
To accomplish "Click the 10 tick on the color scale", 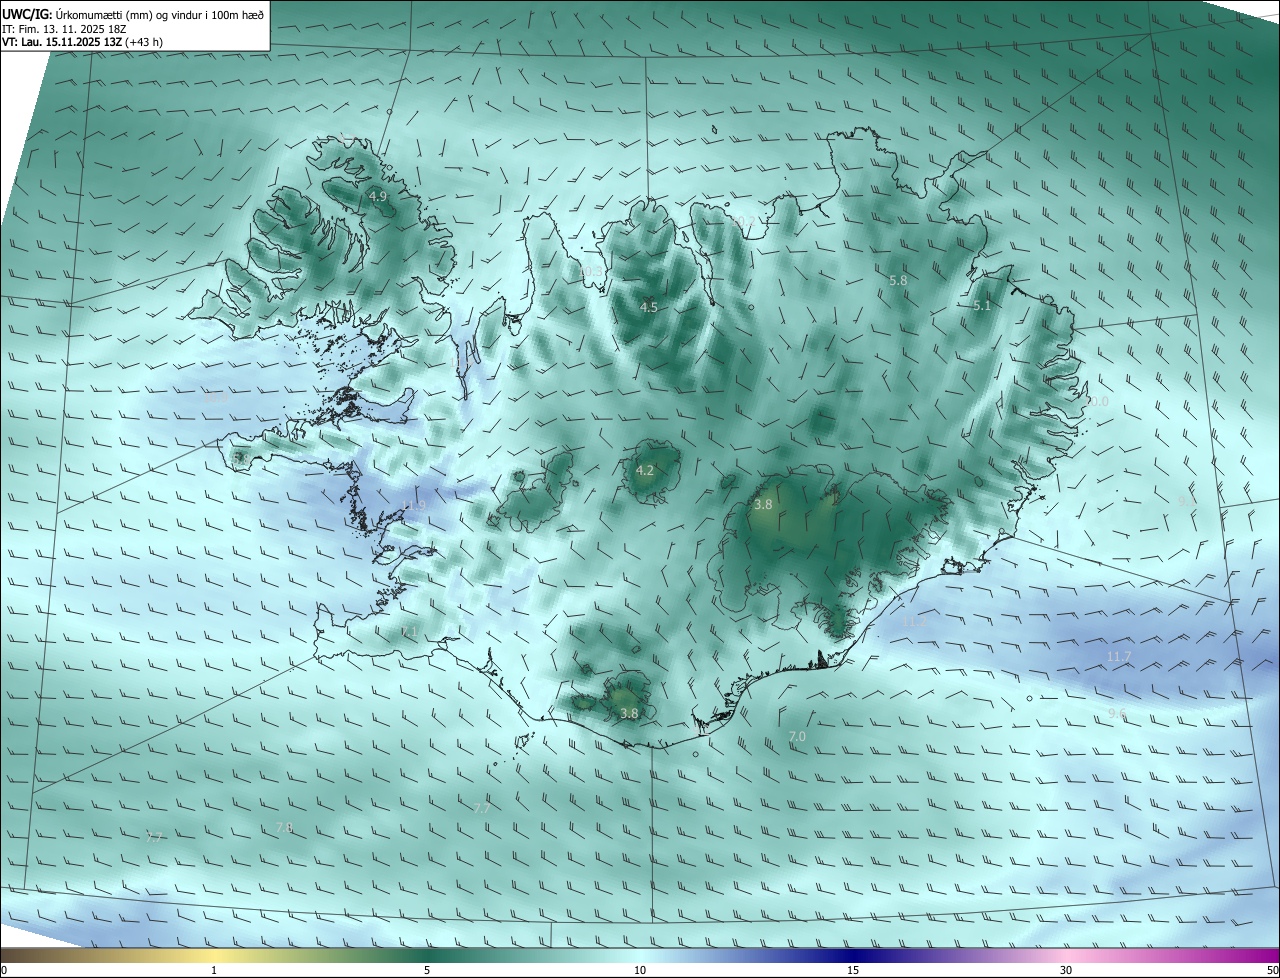I will point(640,970).
